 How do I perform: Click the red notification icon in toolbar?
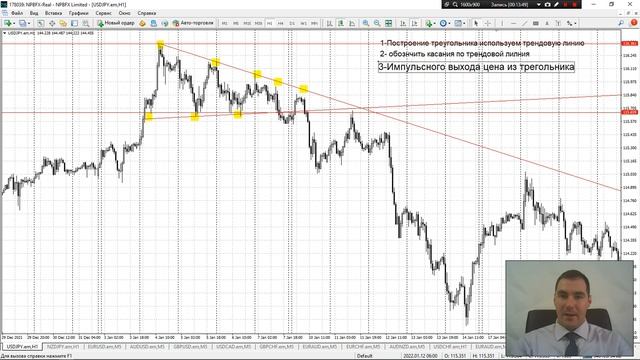pos(633,23)
